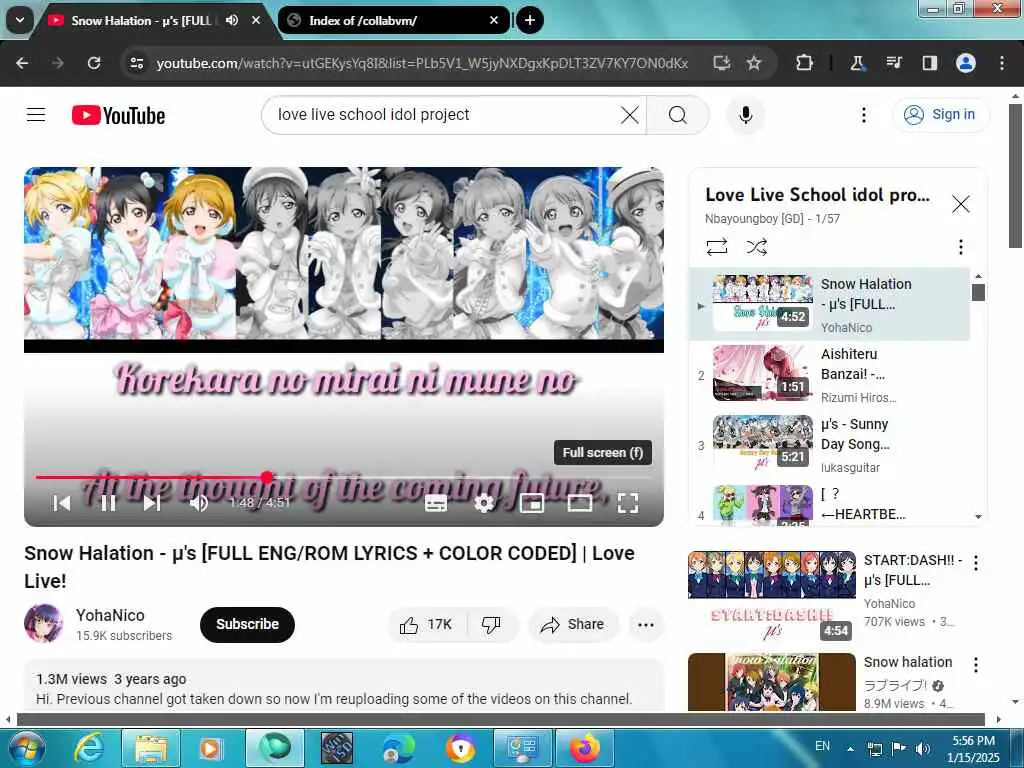Toggle the browser side panel

click(930, 63)
